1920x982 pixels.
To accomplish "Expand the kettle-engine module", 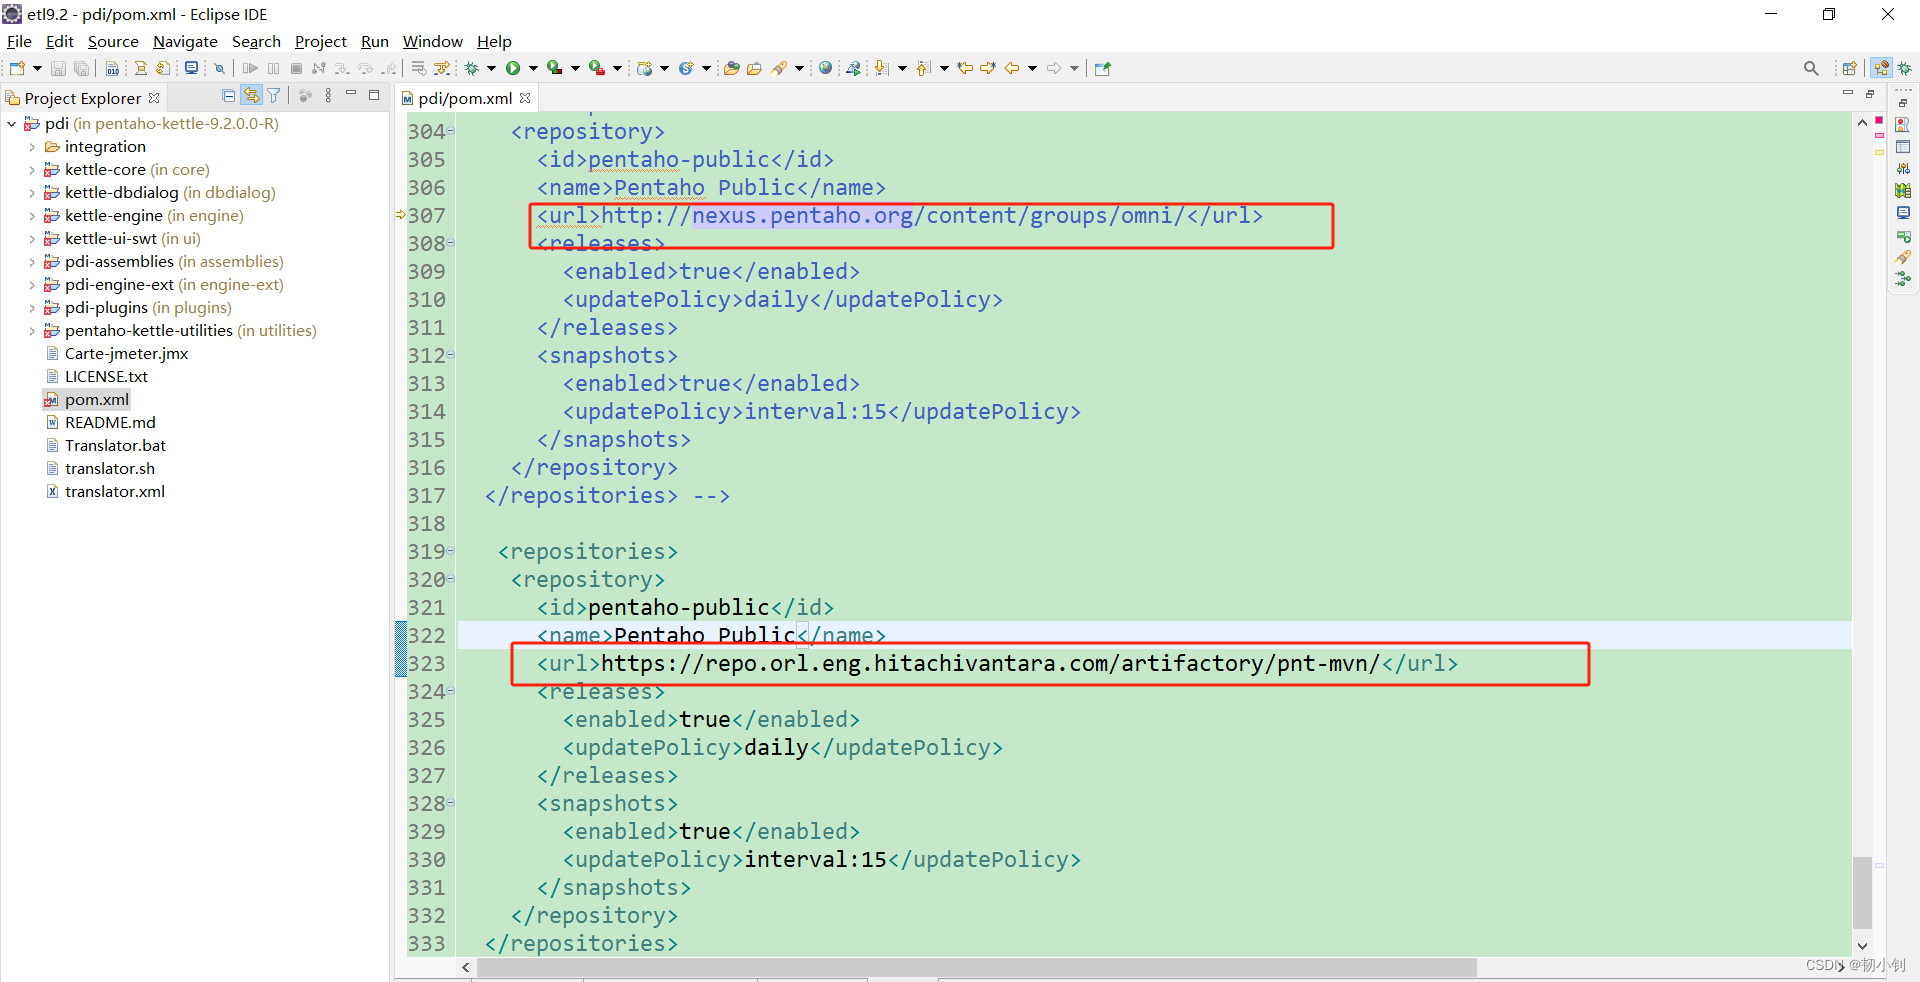I will pyautogui.click(x=32, y=216).
